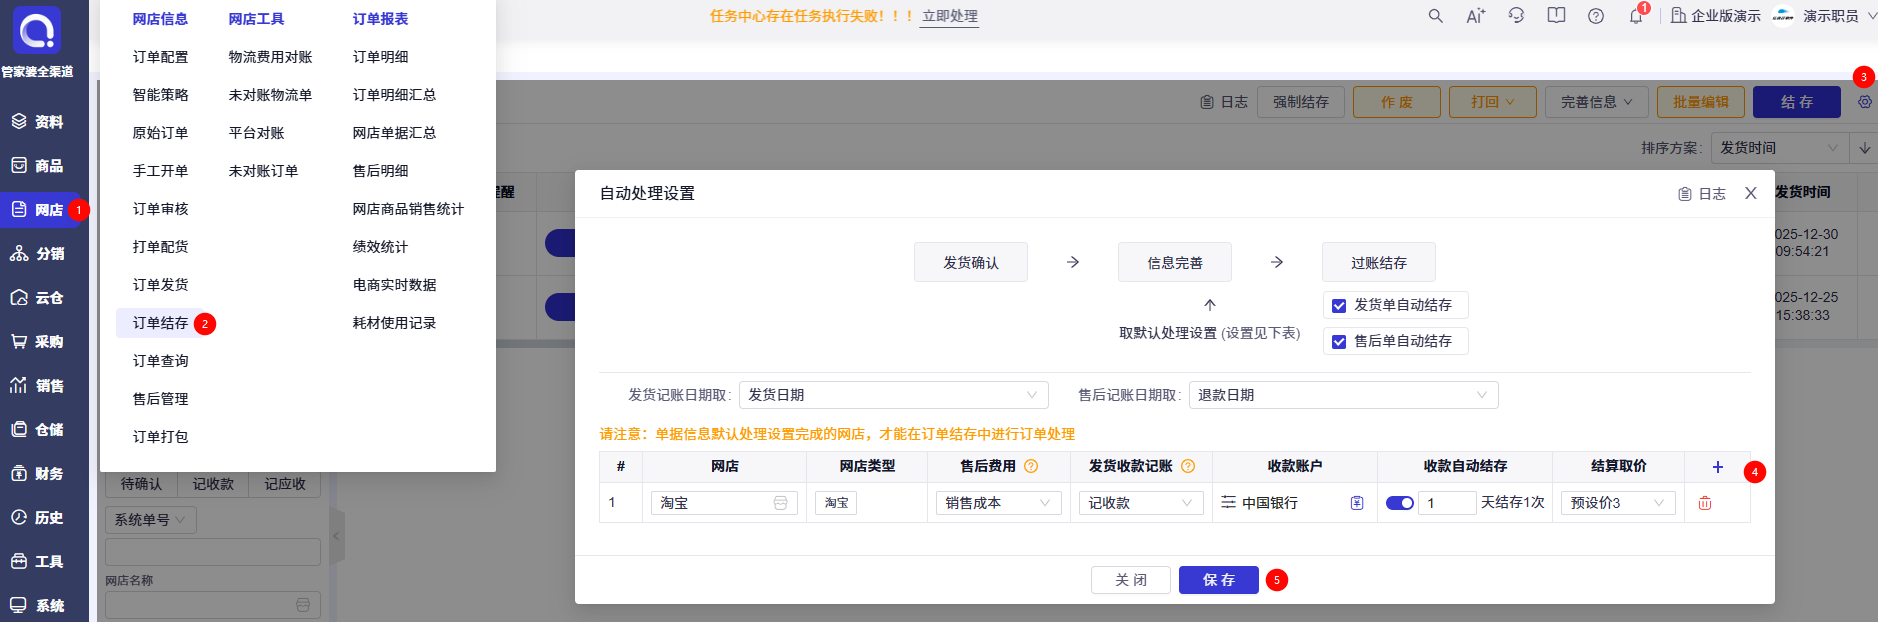Open the notification bell icon

coord(1636,16)
